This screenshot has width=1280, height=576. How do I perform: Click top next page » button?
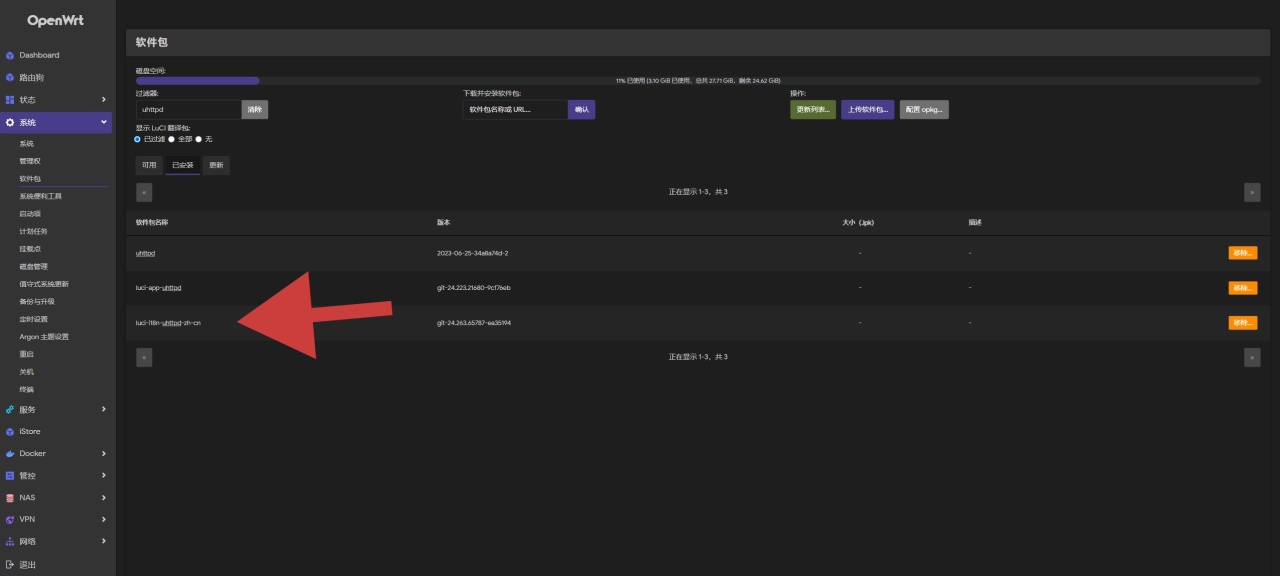coord(1252,192)
